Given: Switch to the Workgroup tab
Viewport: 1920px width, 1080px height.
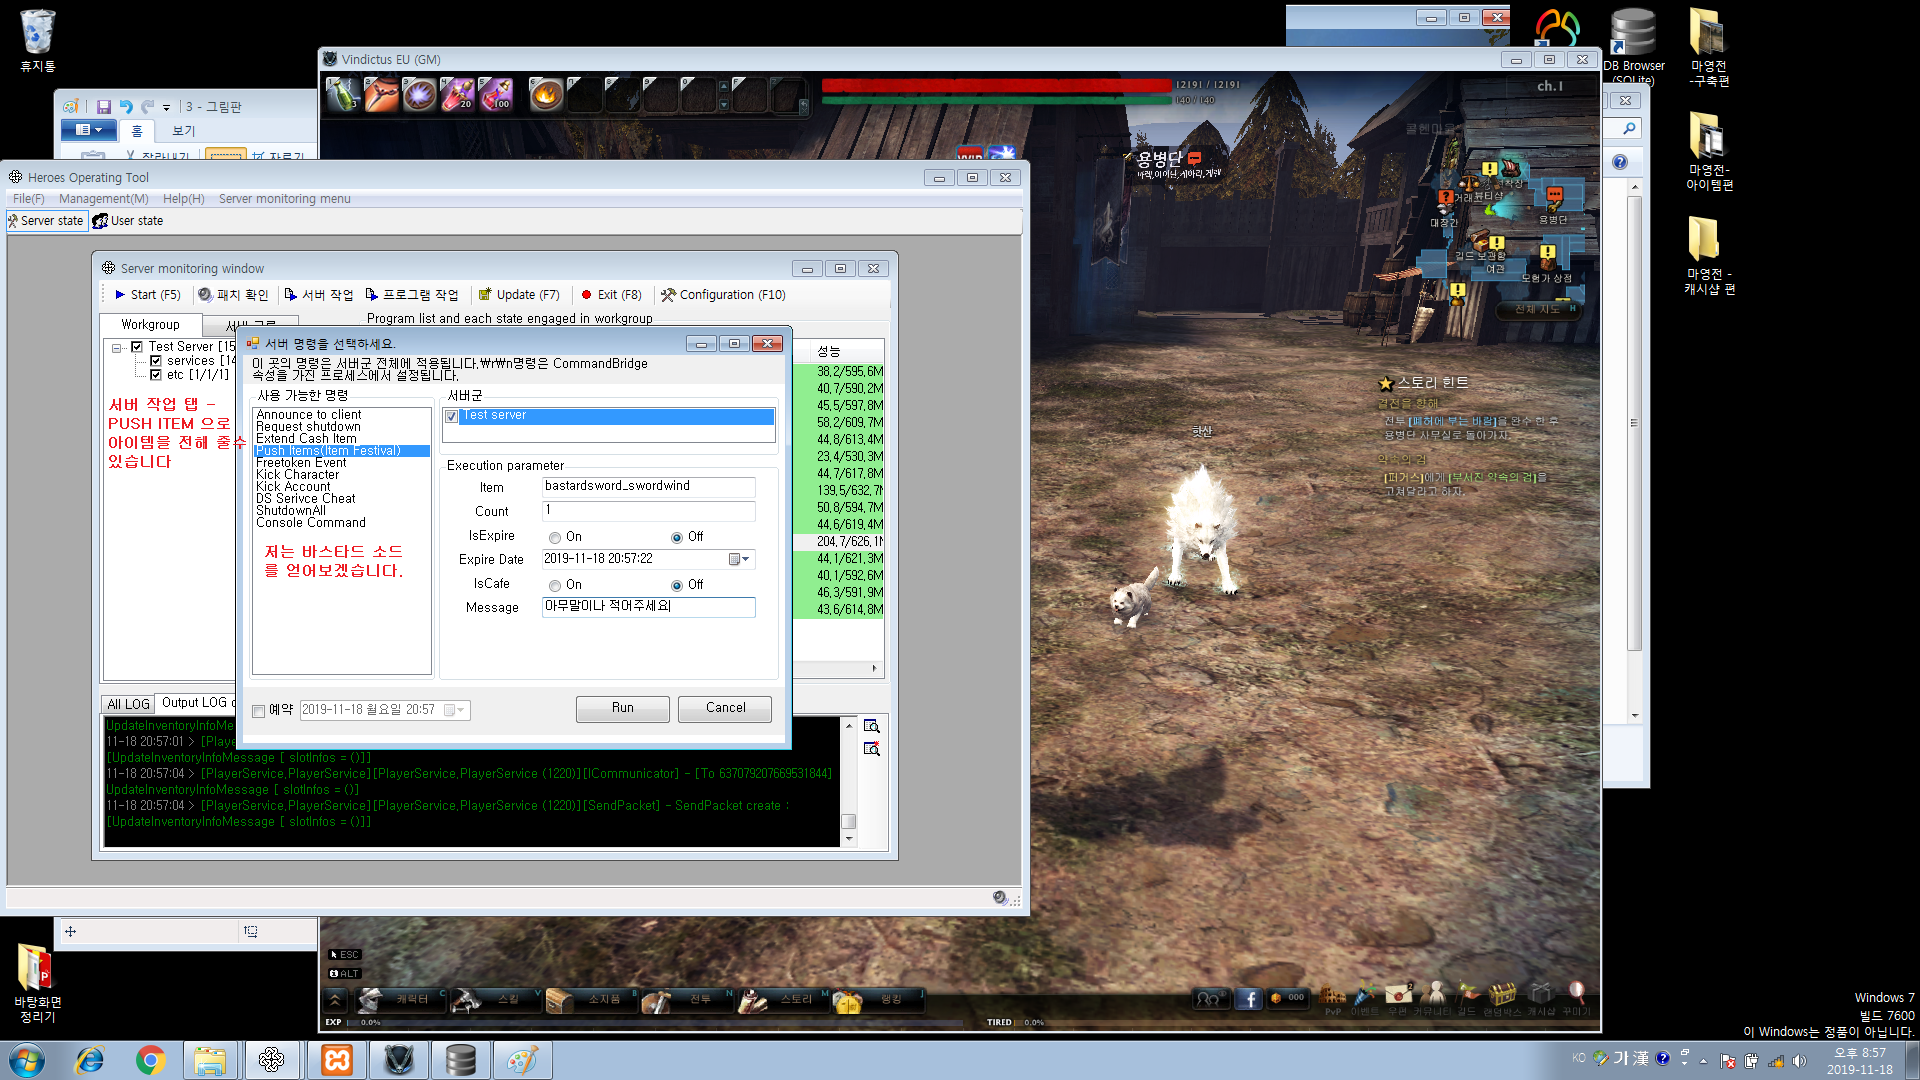Looking at the screenshot, I should coord(150,325).
